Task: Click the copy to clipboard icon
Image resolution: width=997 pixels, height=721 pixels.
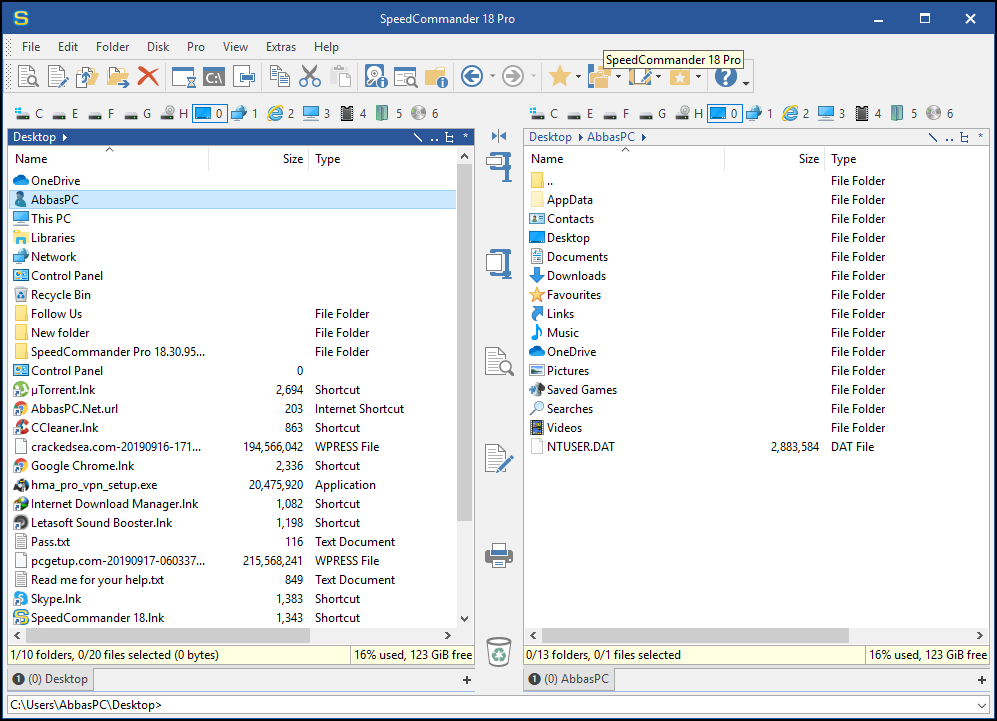Action: 280,77
